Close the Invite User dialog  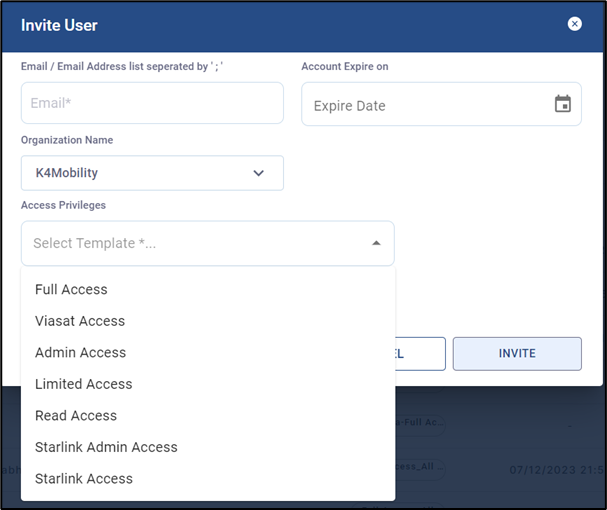click(x=574, y=24)
